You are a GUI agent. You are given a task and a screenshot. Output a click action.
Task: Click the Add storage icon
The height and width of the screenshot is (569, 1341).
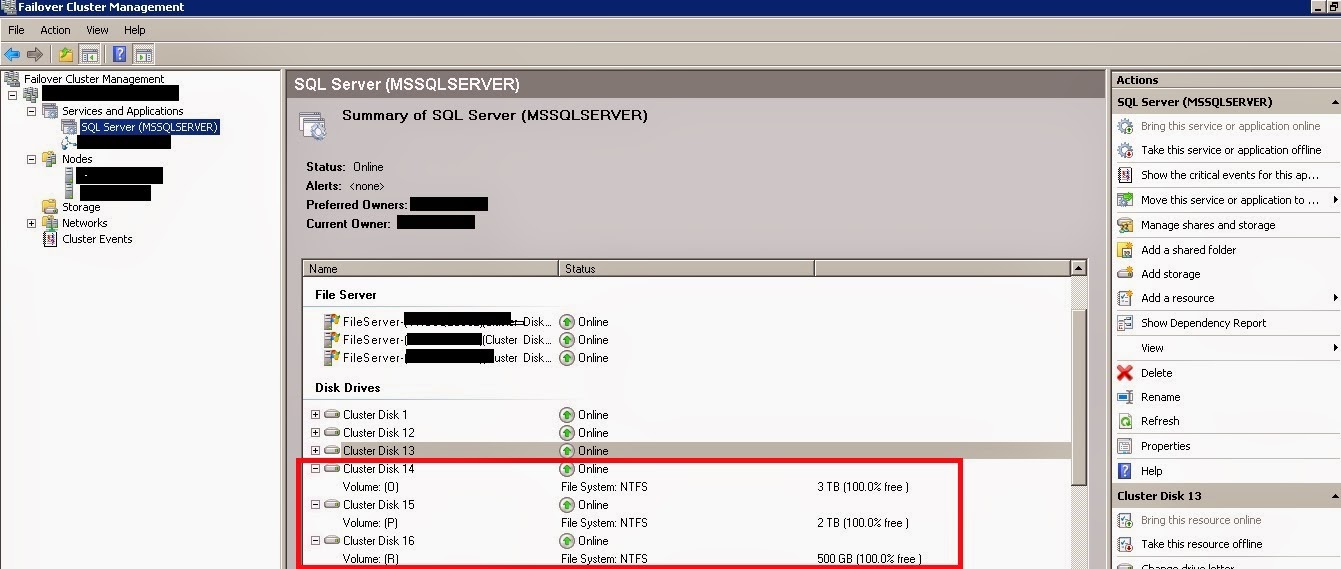1125,274
